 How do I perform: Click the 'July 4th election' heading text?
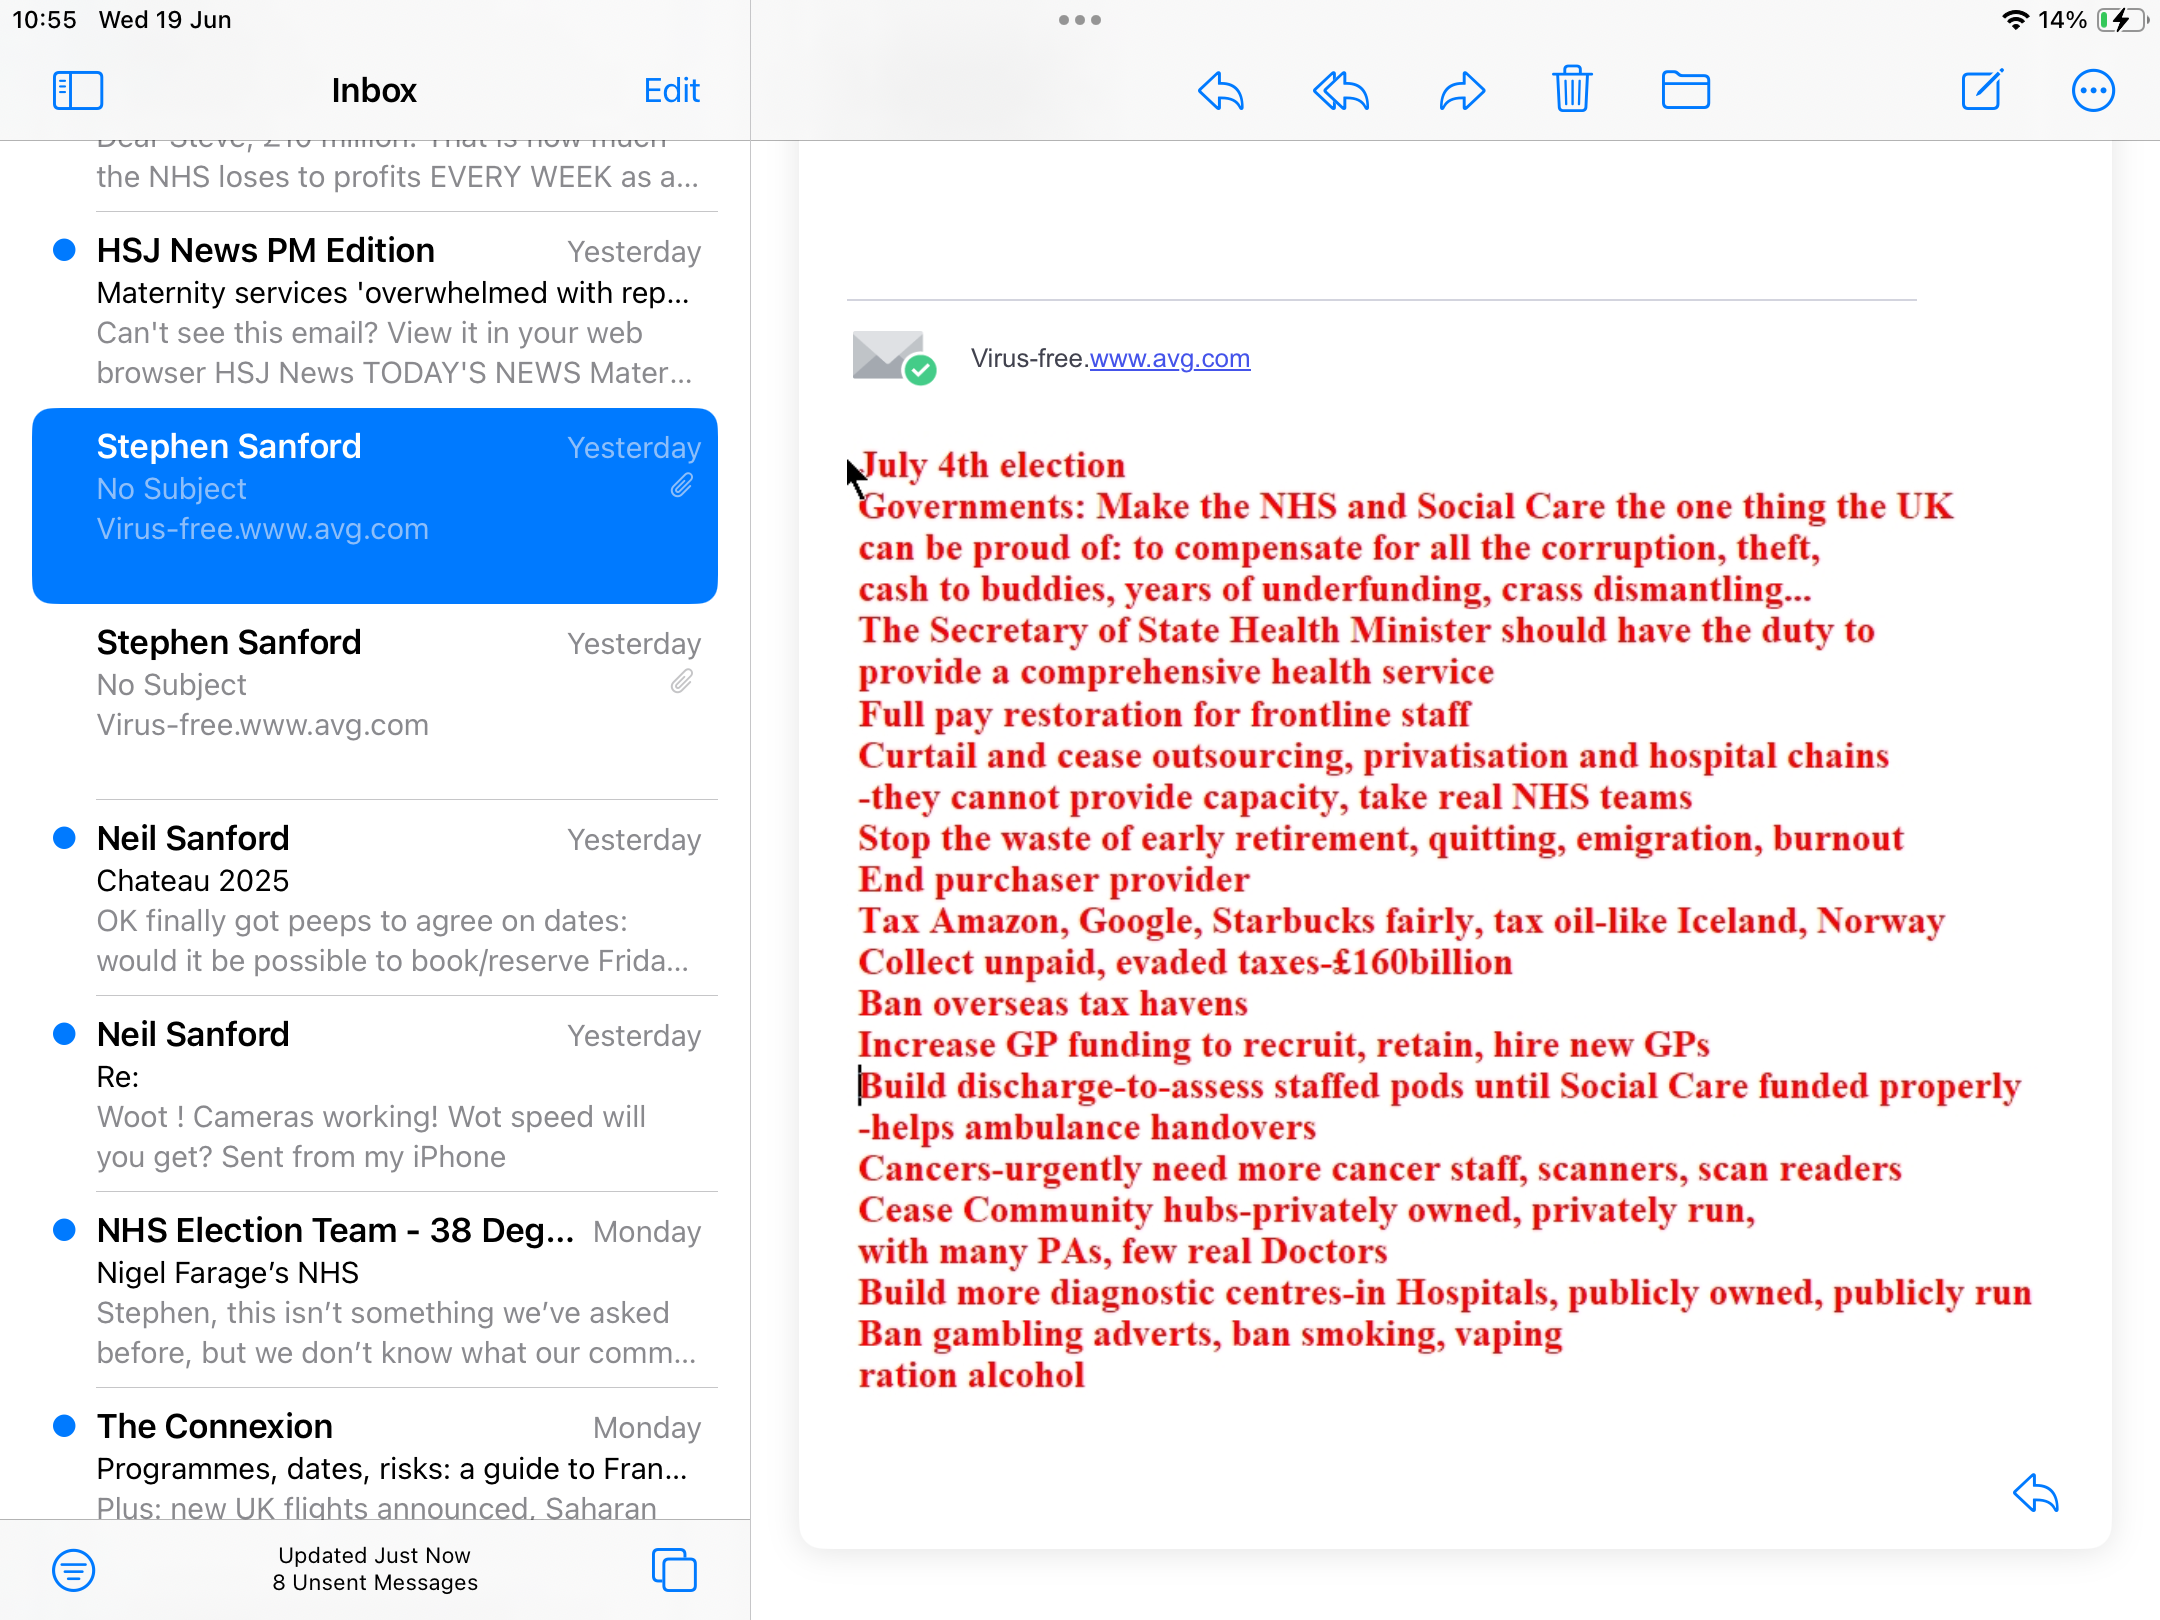pos(992,465)
